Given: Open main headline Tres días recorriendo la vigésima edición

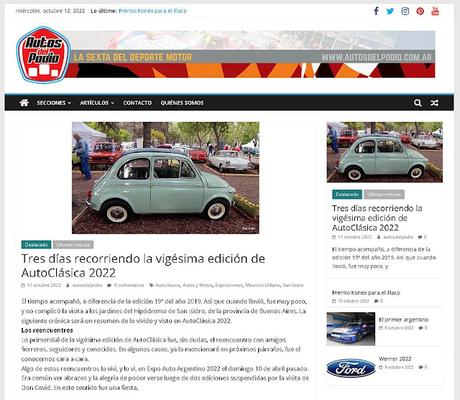Looking at the screenshot, I should point(143,266).
